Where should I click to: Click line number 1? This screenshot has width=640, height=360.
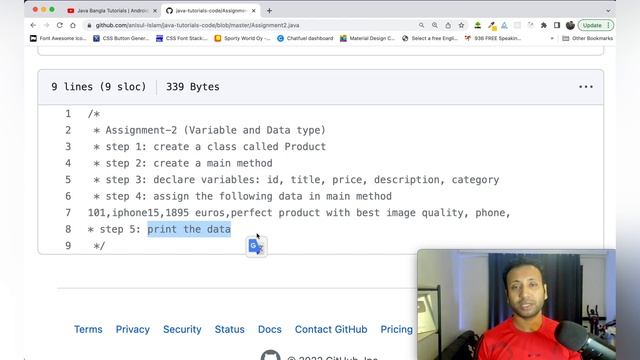(x=68, y=114)
